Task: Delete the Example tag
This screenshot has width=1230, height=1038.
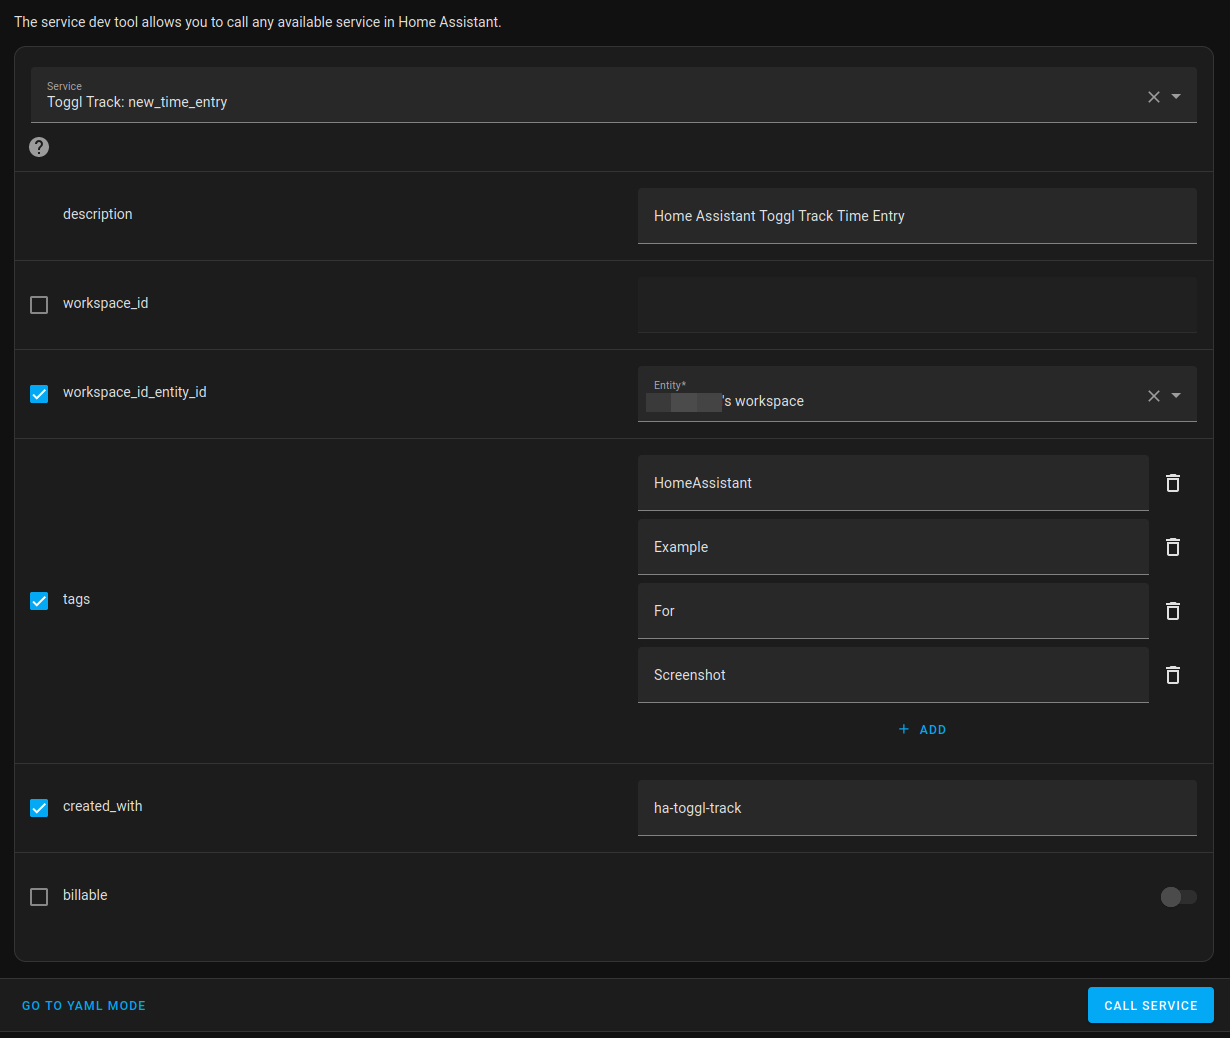Action: pyautogui.click(x=1173, y=547)
